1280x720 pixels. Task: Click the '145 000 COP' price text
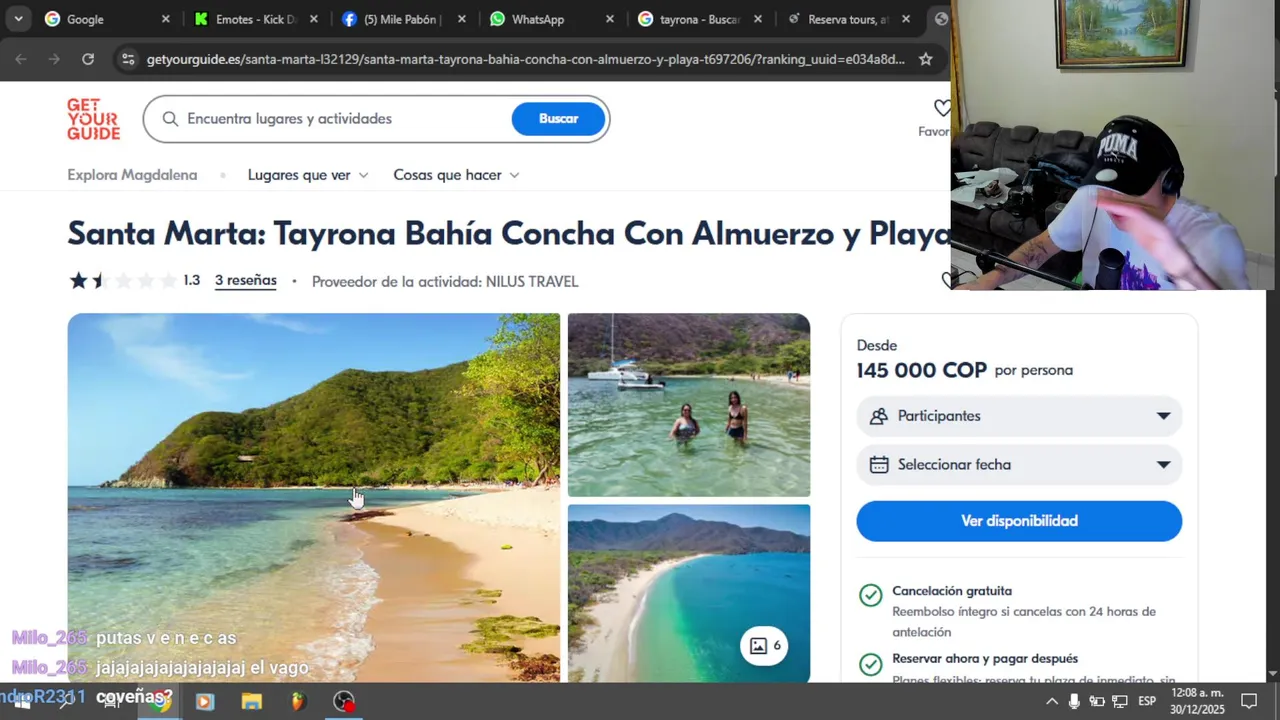point(922,370)
